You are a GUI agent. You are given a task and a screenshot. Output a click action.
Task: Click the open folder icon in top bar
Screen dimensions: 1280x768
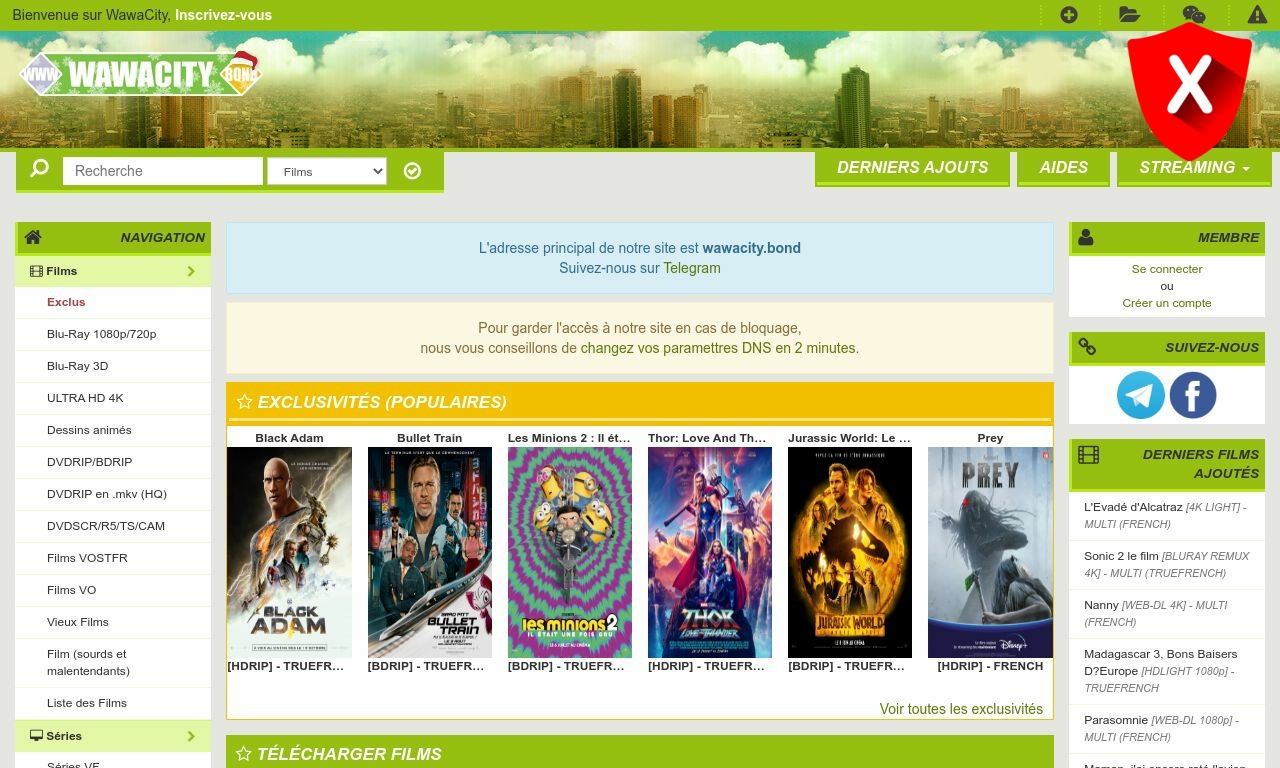[x=1129, y=15]
